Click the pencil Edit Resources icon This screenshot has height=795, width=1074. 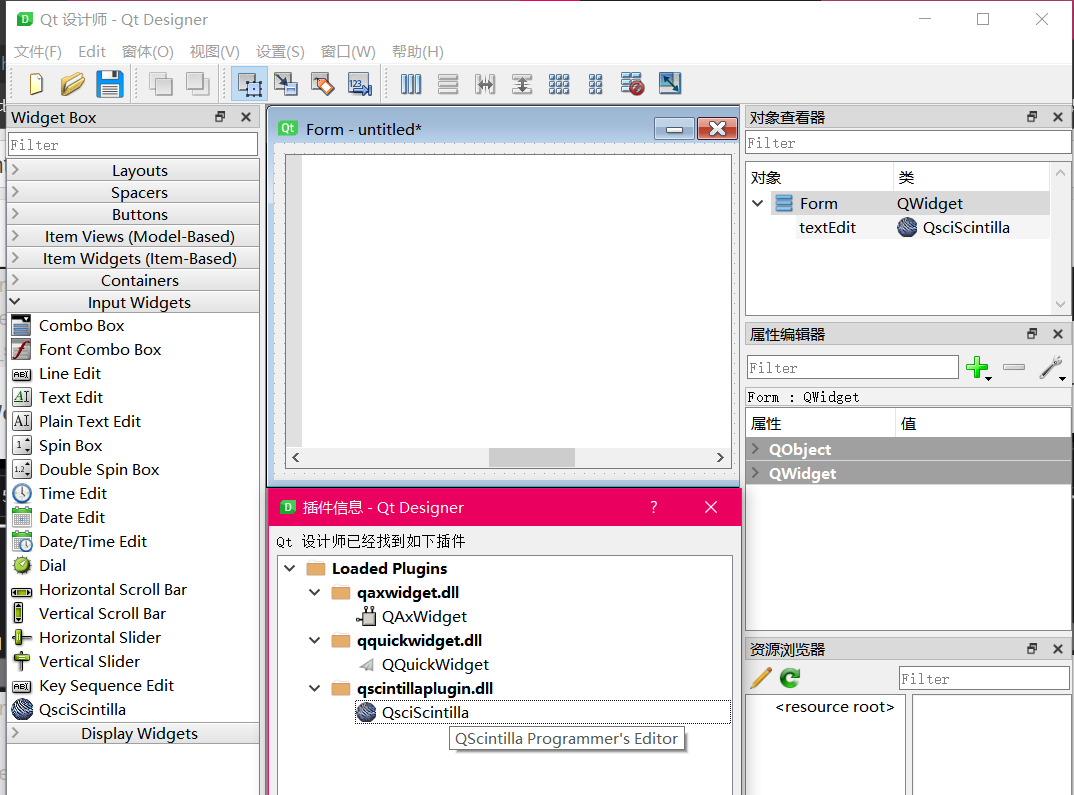coord(761,678)
